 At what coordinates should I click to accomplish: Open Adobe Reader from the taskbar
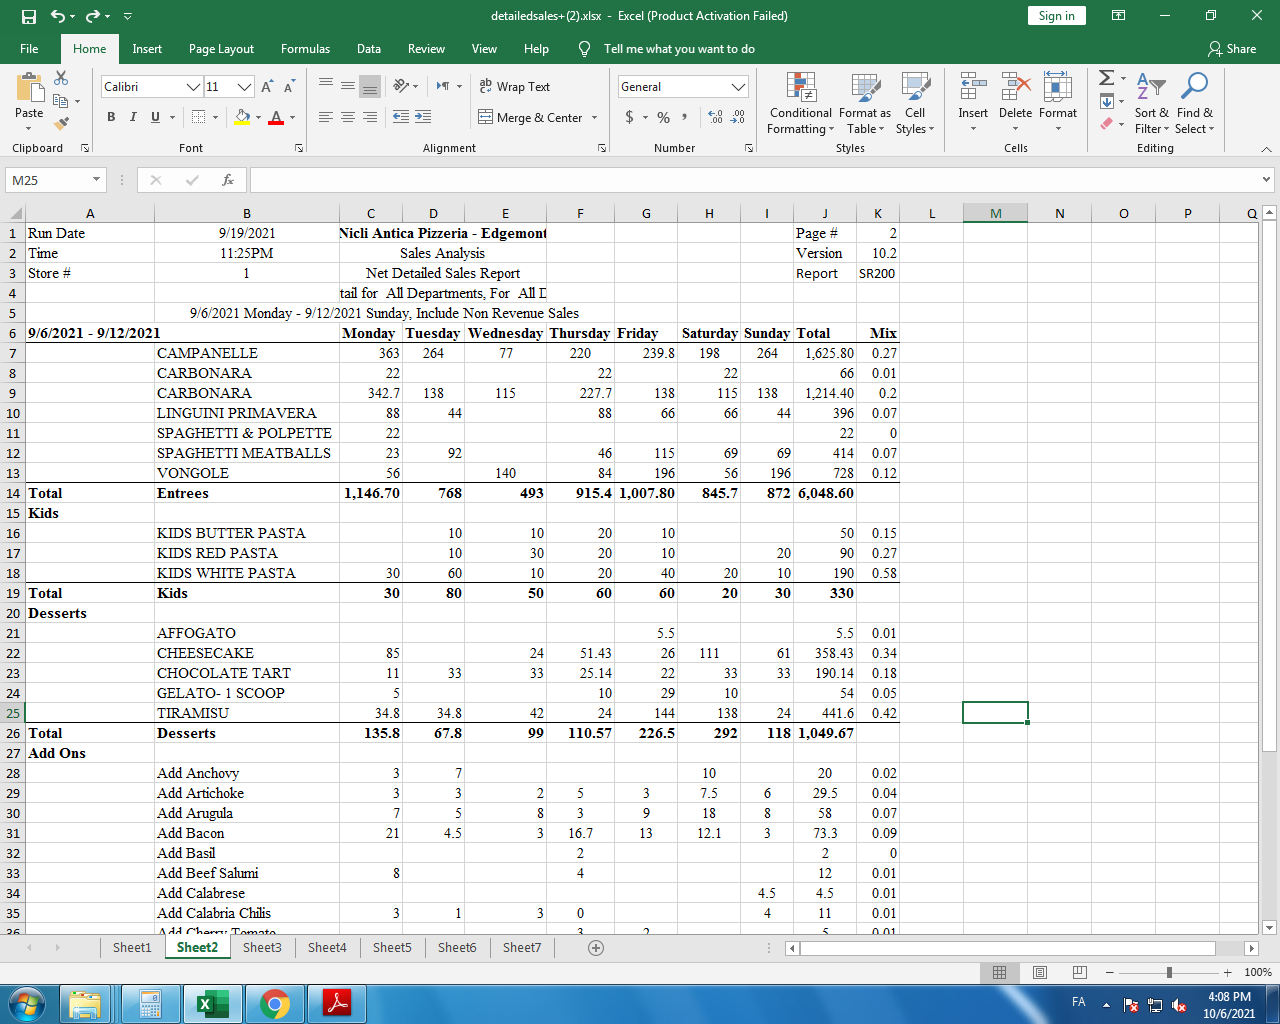tap(337, 1004)
